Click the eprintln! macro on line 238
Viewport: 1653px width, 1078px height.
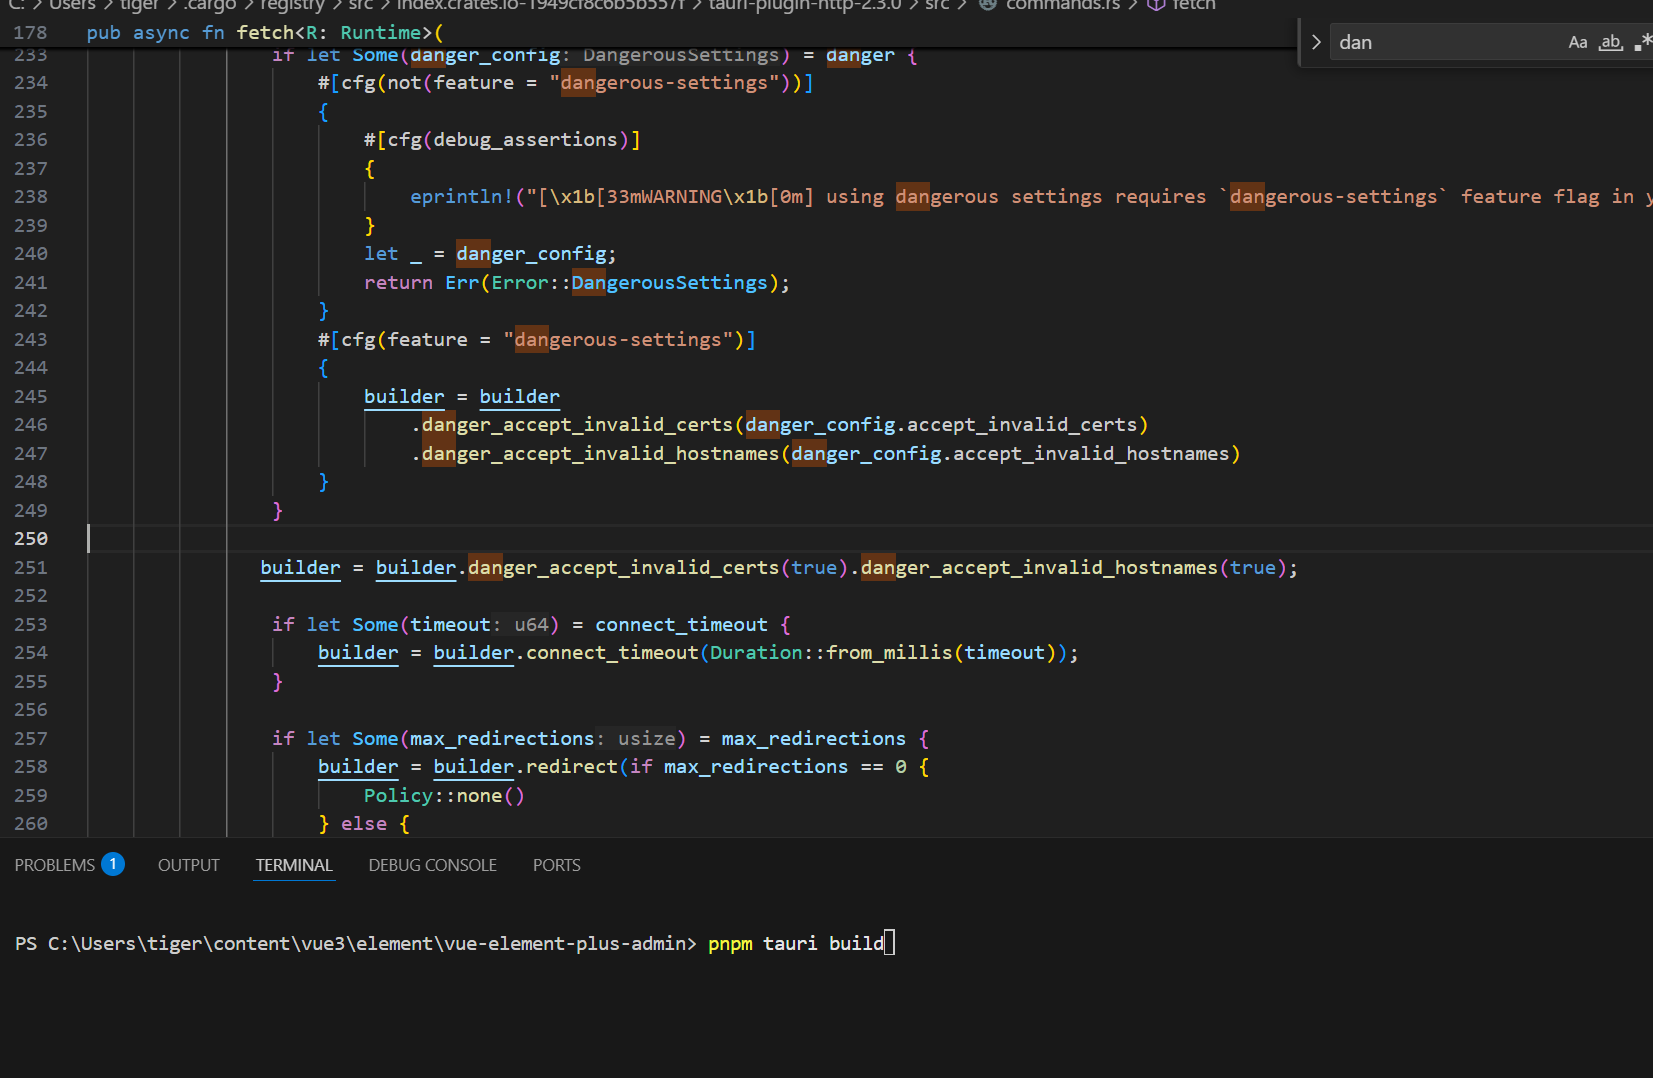click(462, 197)
